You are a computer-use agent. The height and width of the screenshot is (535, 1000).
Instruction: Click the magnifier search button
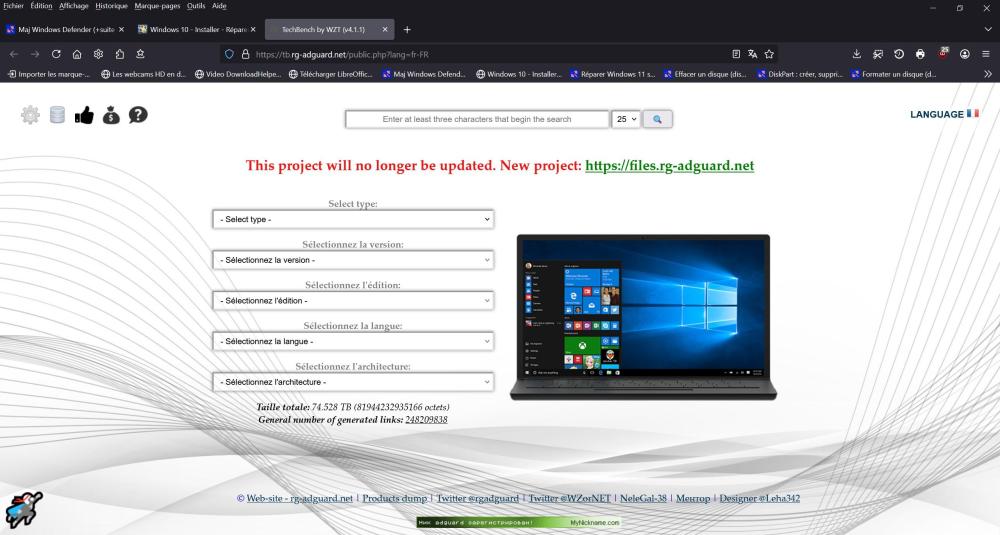click(x=657, y=119)
